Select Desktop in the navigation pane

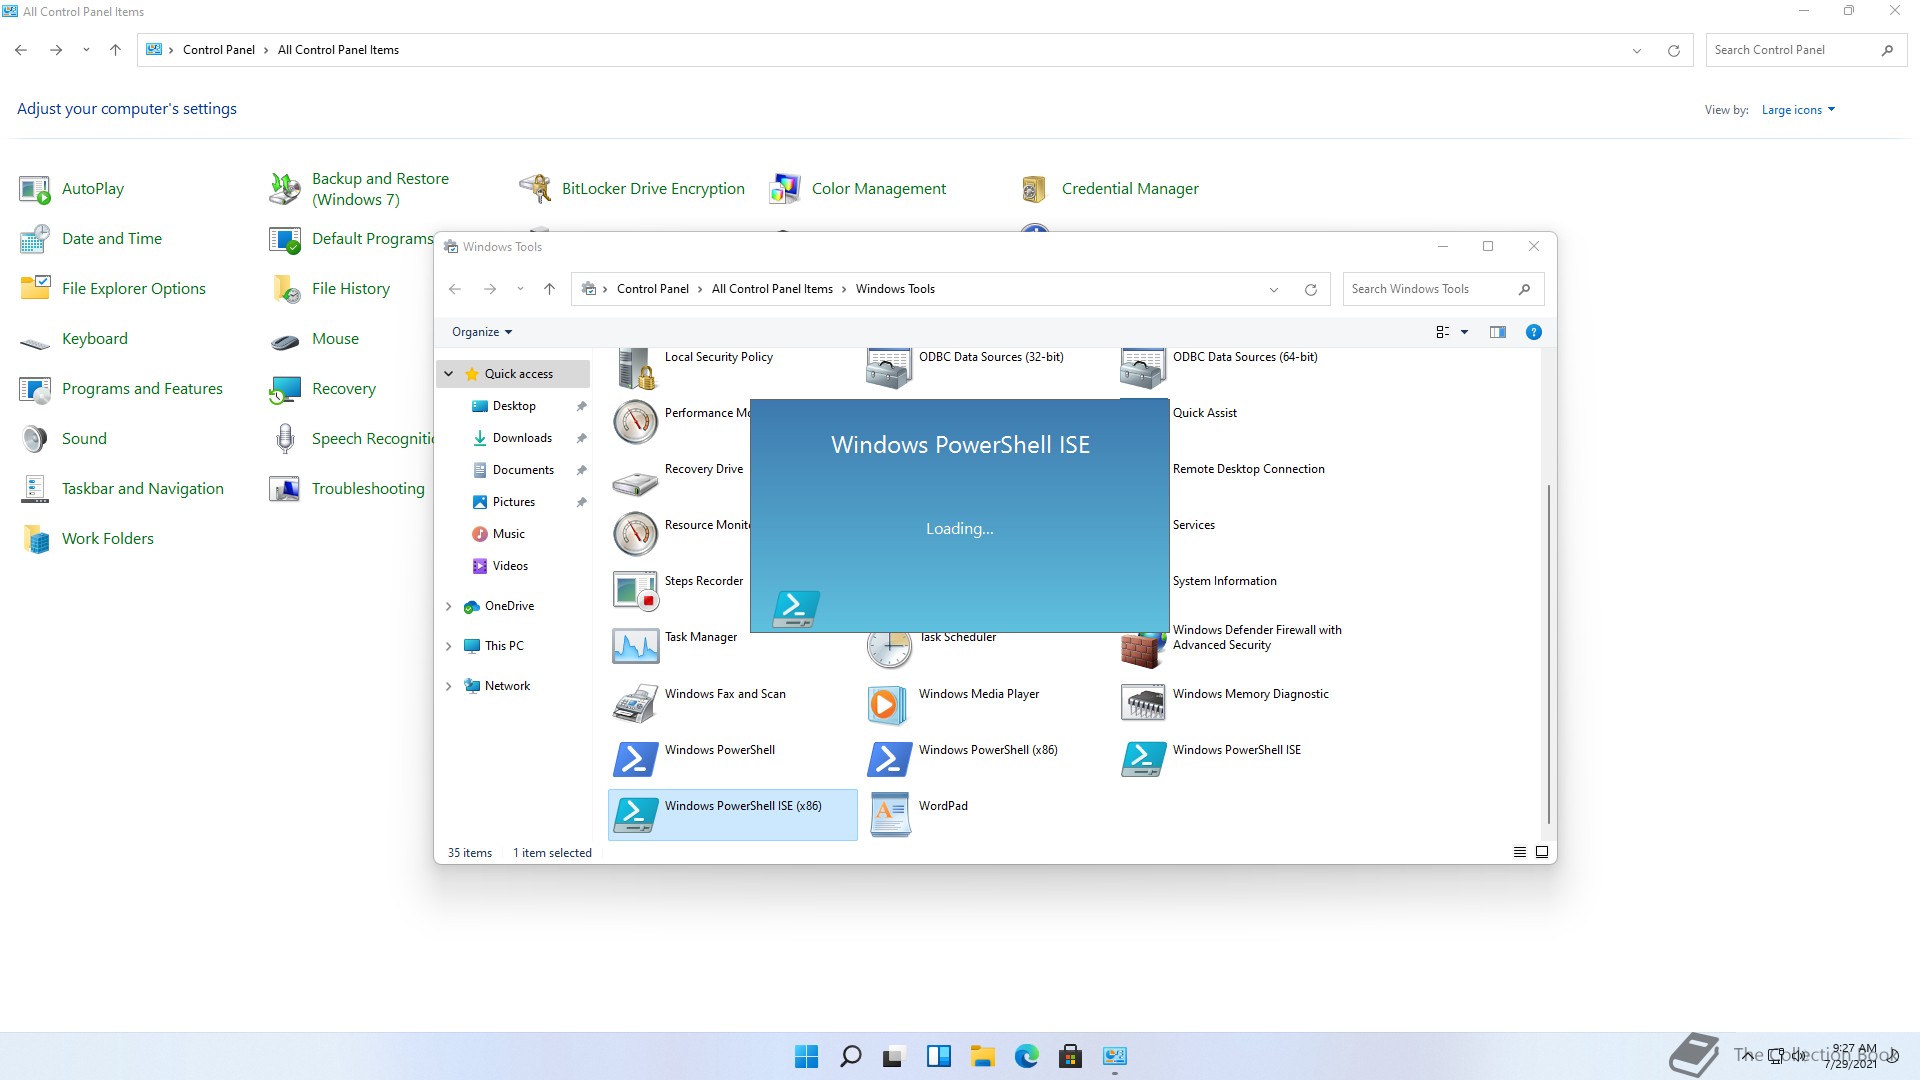(x=514, y=406)
